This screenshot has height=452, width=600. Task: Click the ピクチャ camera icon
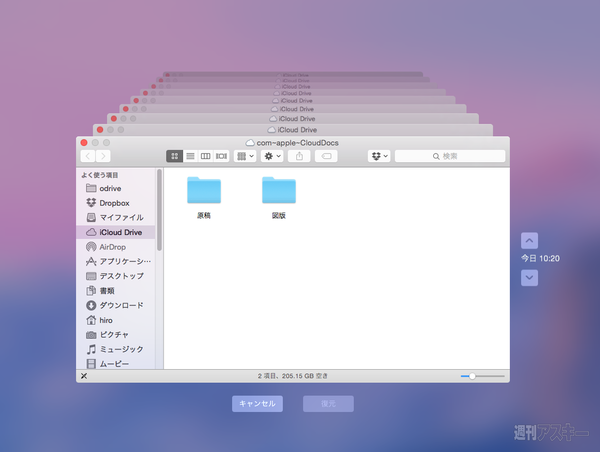click(91, 335)
